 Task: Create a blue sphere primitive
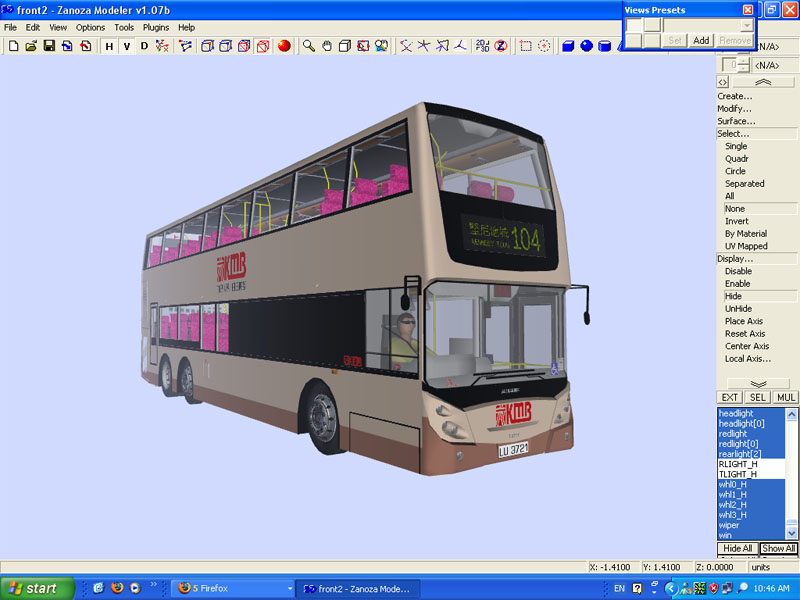pyautogui.click(x=587, y=46)
